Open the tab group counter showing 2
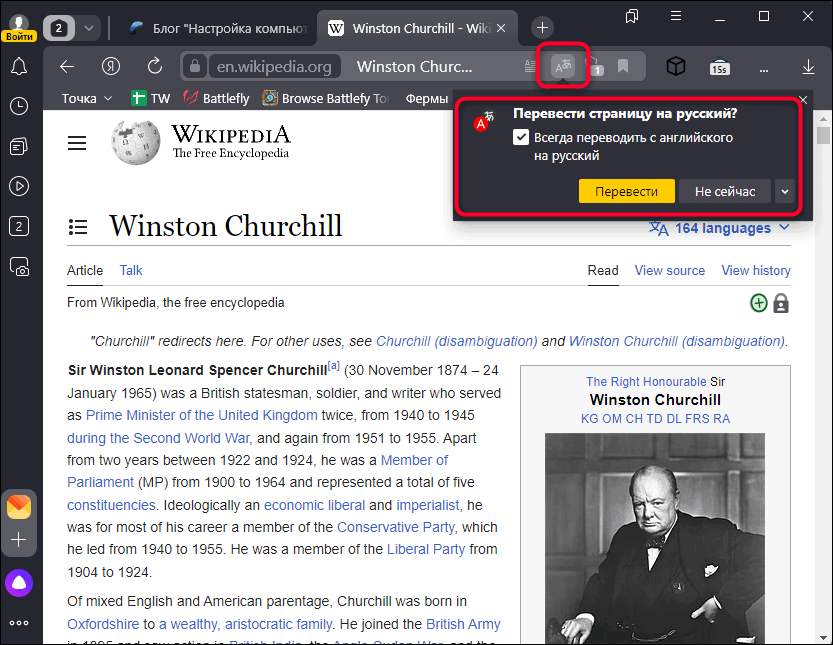The image size is (833, 645). pyautogui.click(x=59, y=28)
